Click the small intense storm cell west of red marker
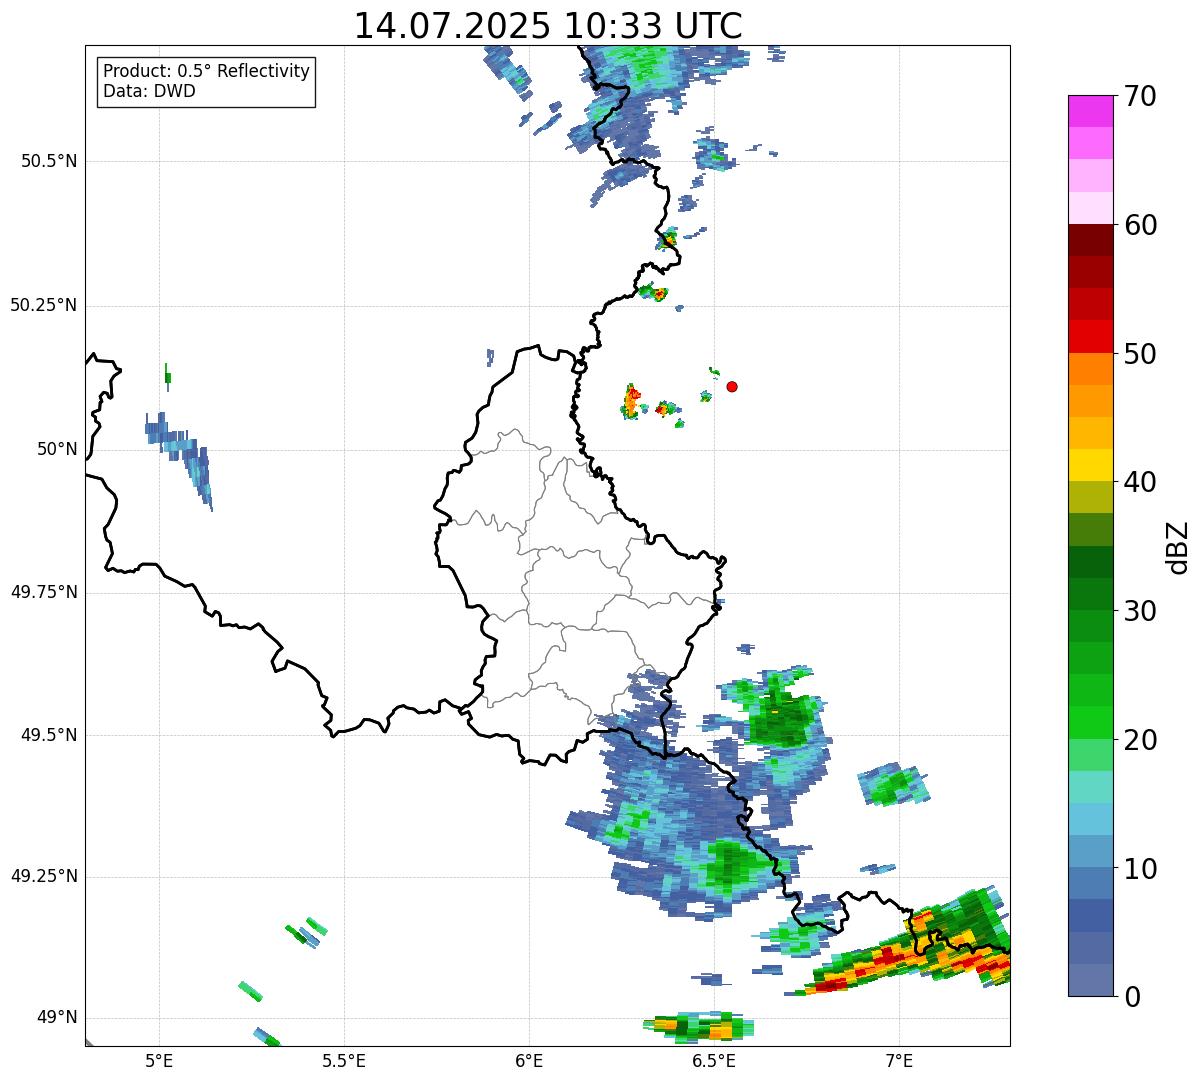This screenshot has width=1202, height=1081. coord(632,402)
